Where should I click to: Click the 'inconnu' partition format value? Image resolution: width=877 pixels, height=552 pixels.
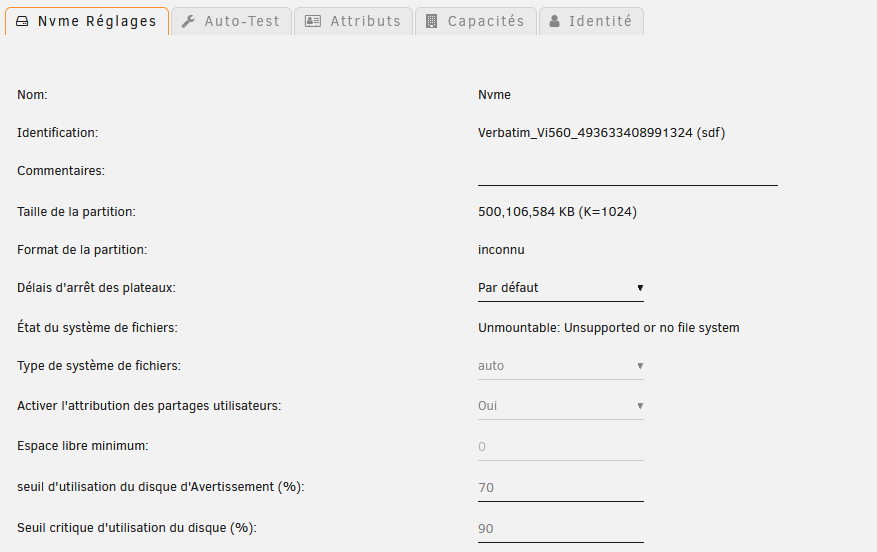pyautogui.click(x=501, y=250)
